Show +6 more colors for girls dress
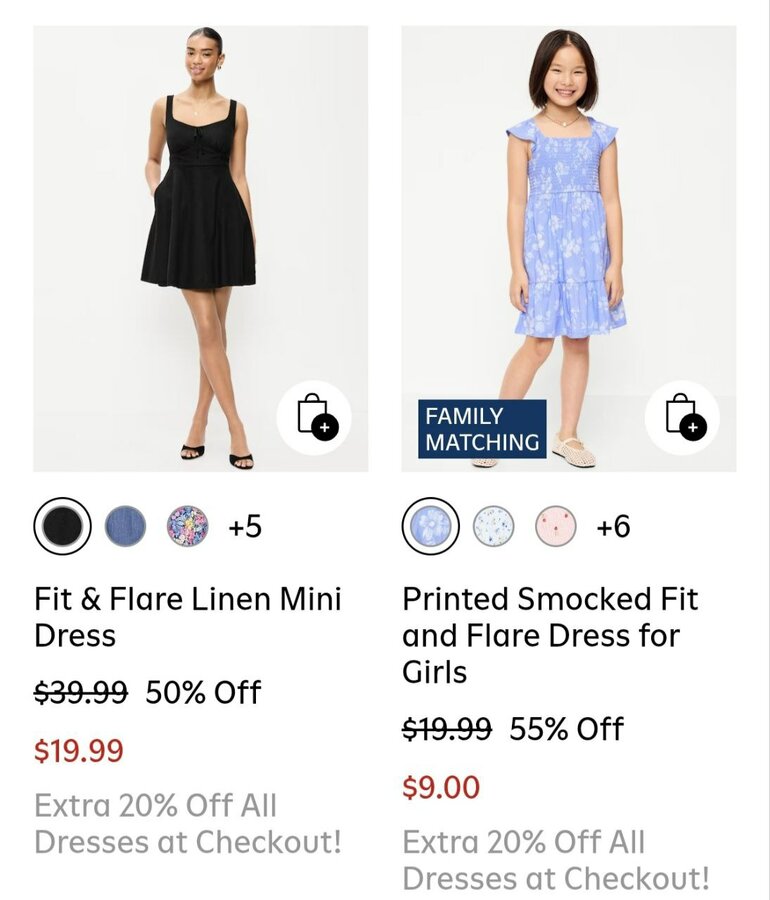 click(613, 526)
